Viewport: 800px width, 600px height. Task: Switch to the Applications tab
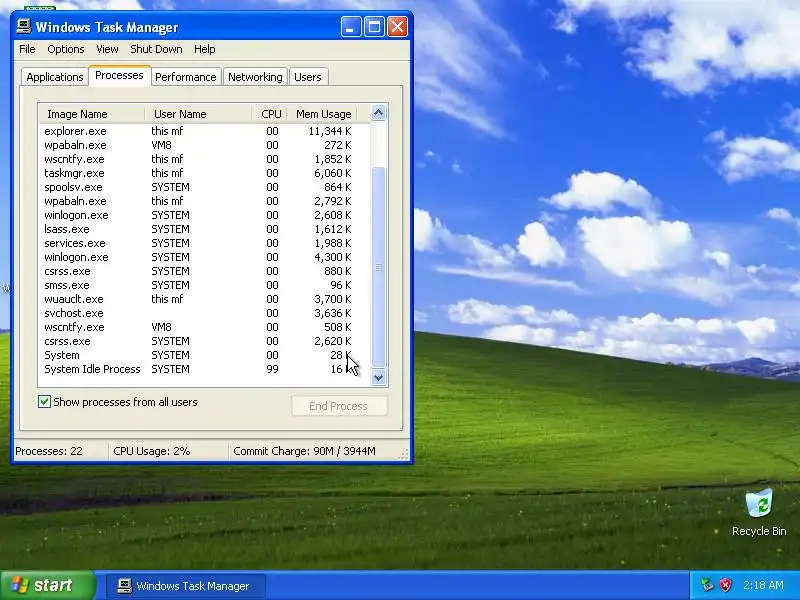(x=55, y=77)
